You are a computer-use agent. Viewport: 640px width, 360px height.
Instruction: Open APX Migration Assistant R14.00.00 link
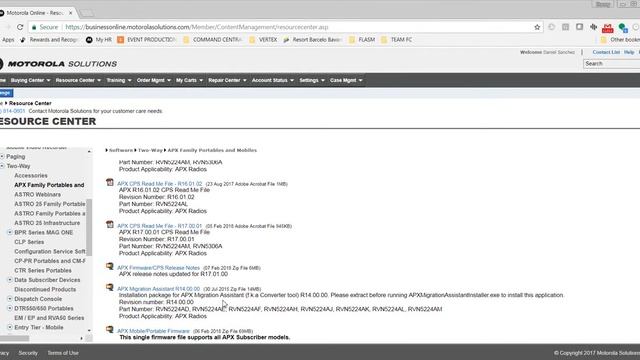point(158,289)
